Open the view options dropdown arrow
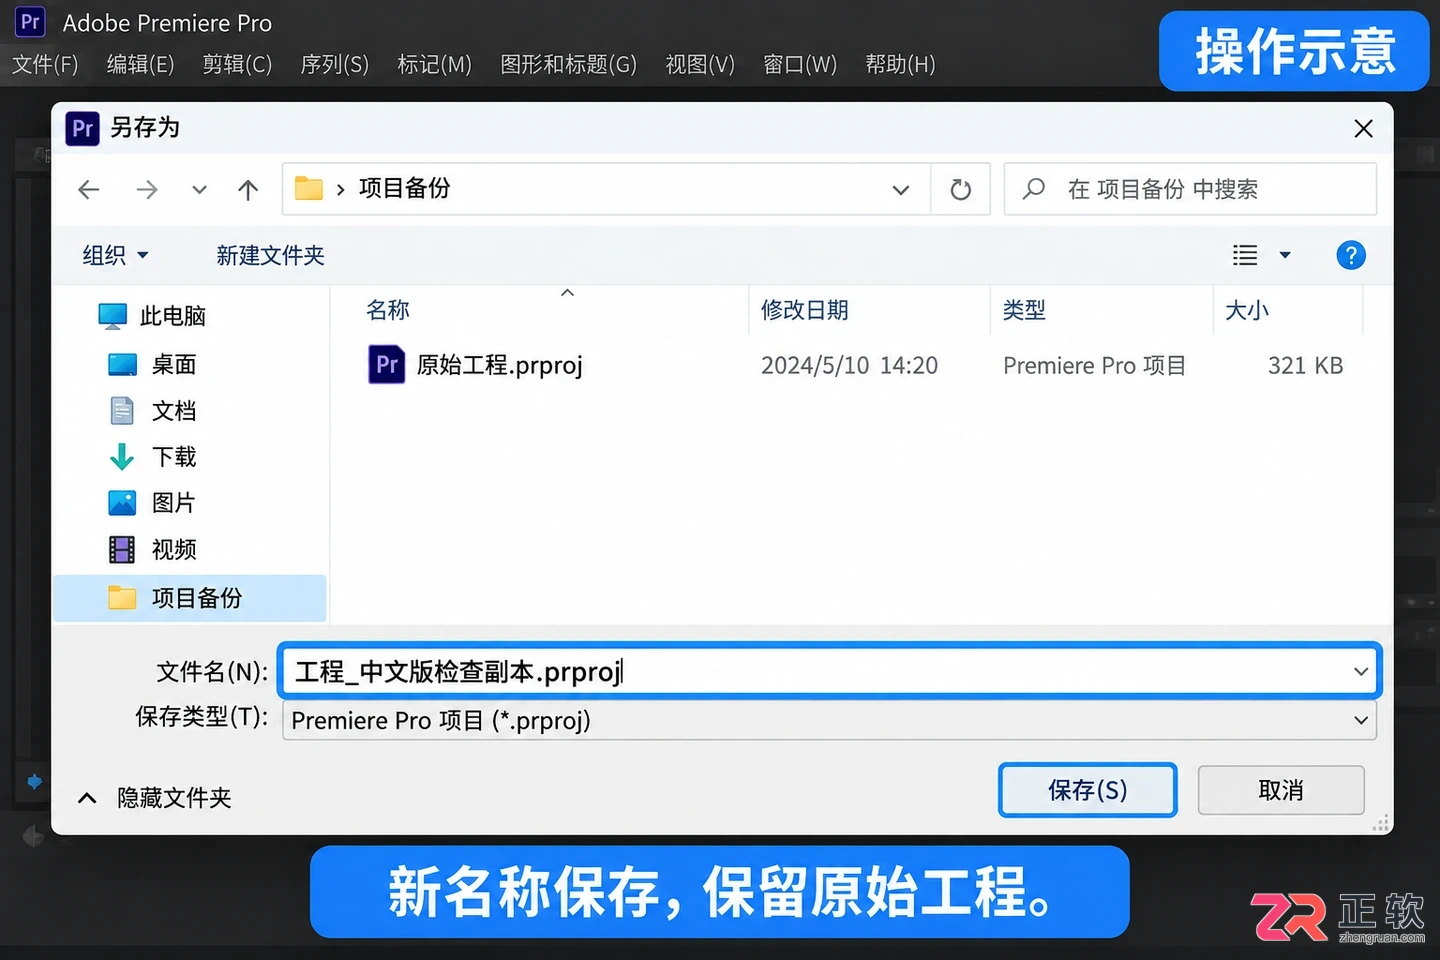The width and height of the screenshot is (1440, 960). 1285,255
